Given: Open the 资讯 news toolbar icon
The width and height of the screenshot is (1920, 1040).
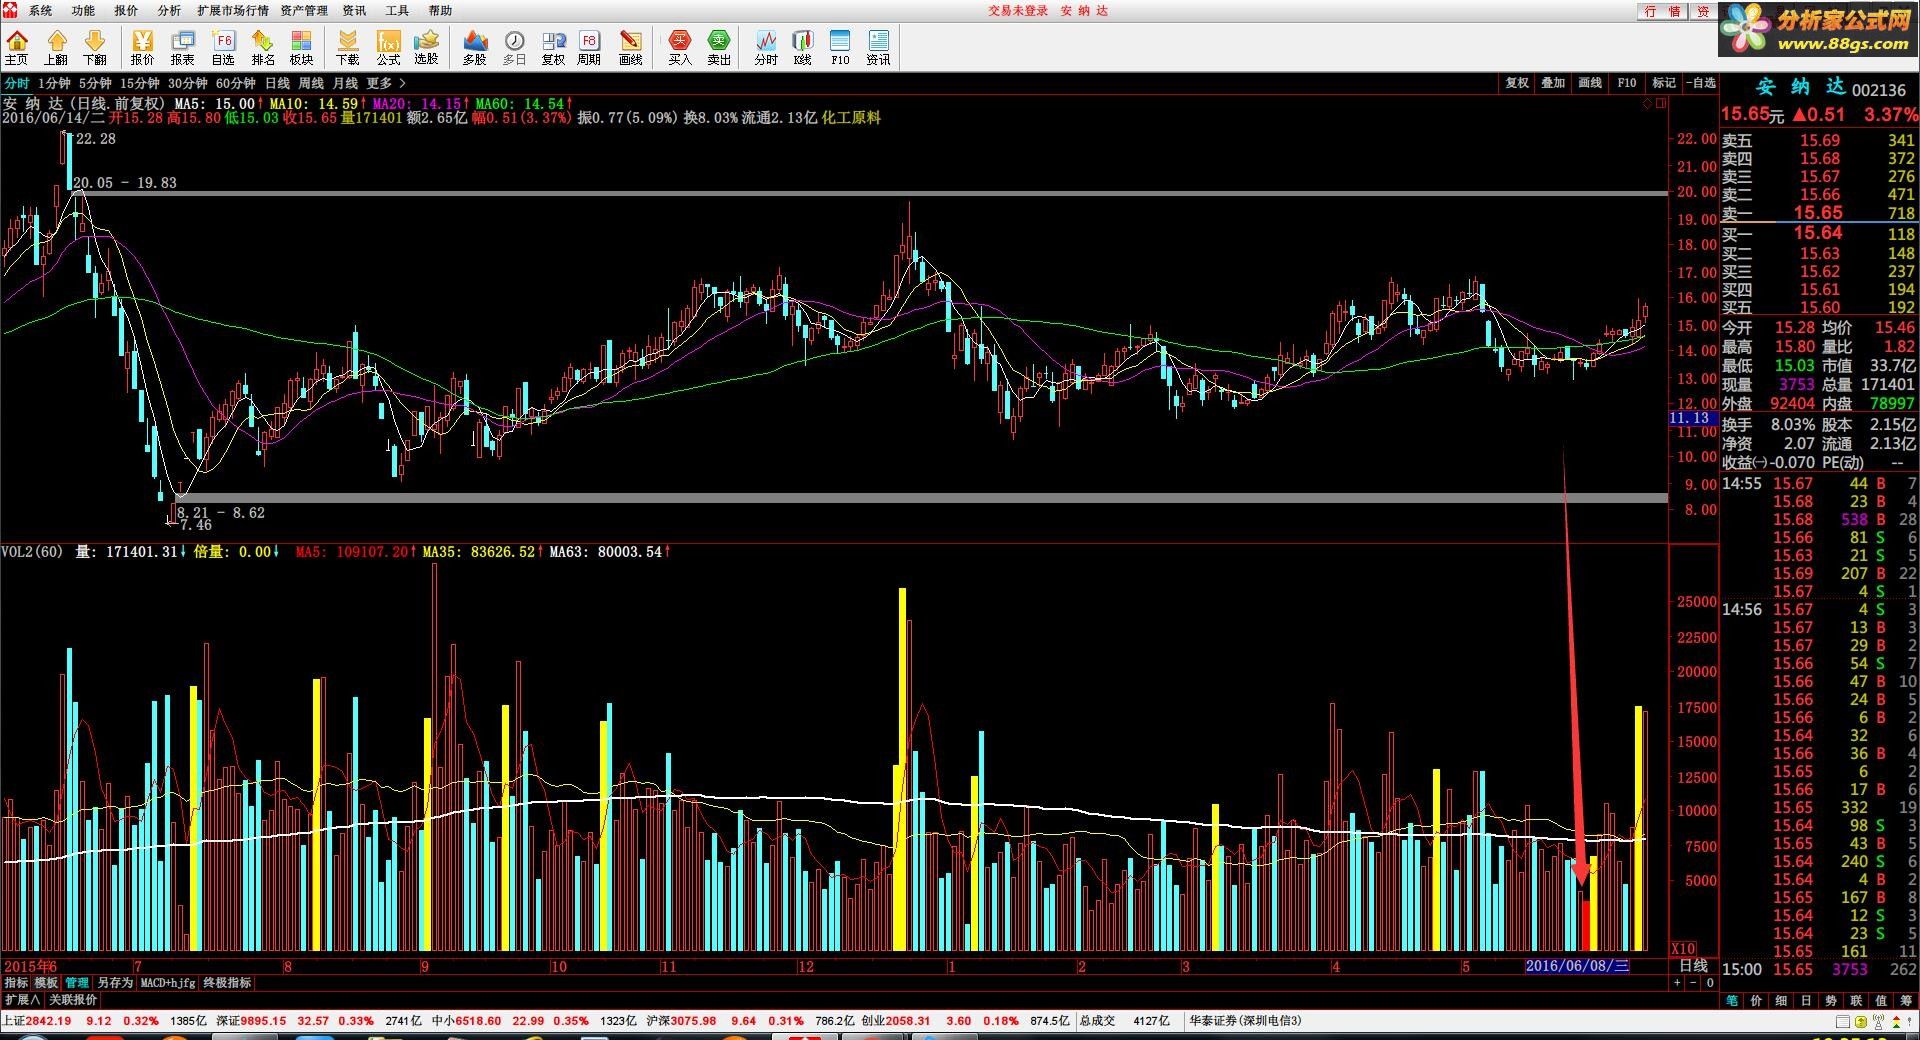Looking at the screenshot, I should (878, 47).
